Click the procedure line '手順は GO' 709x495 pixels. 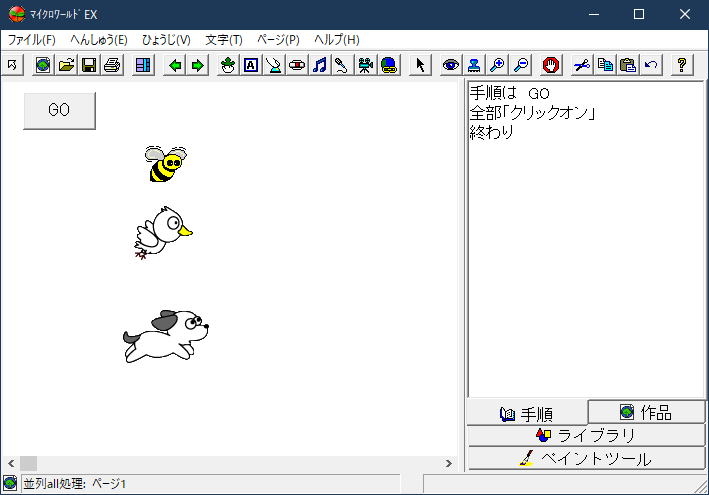tap(510, 94)
